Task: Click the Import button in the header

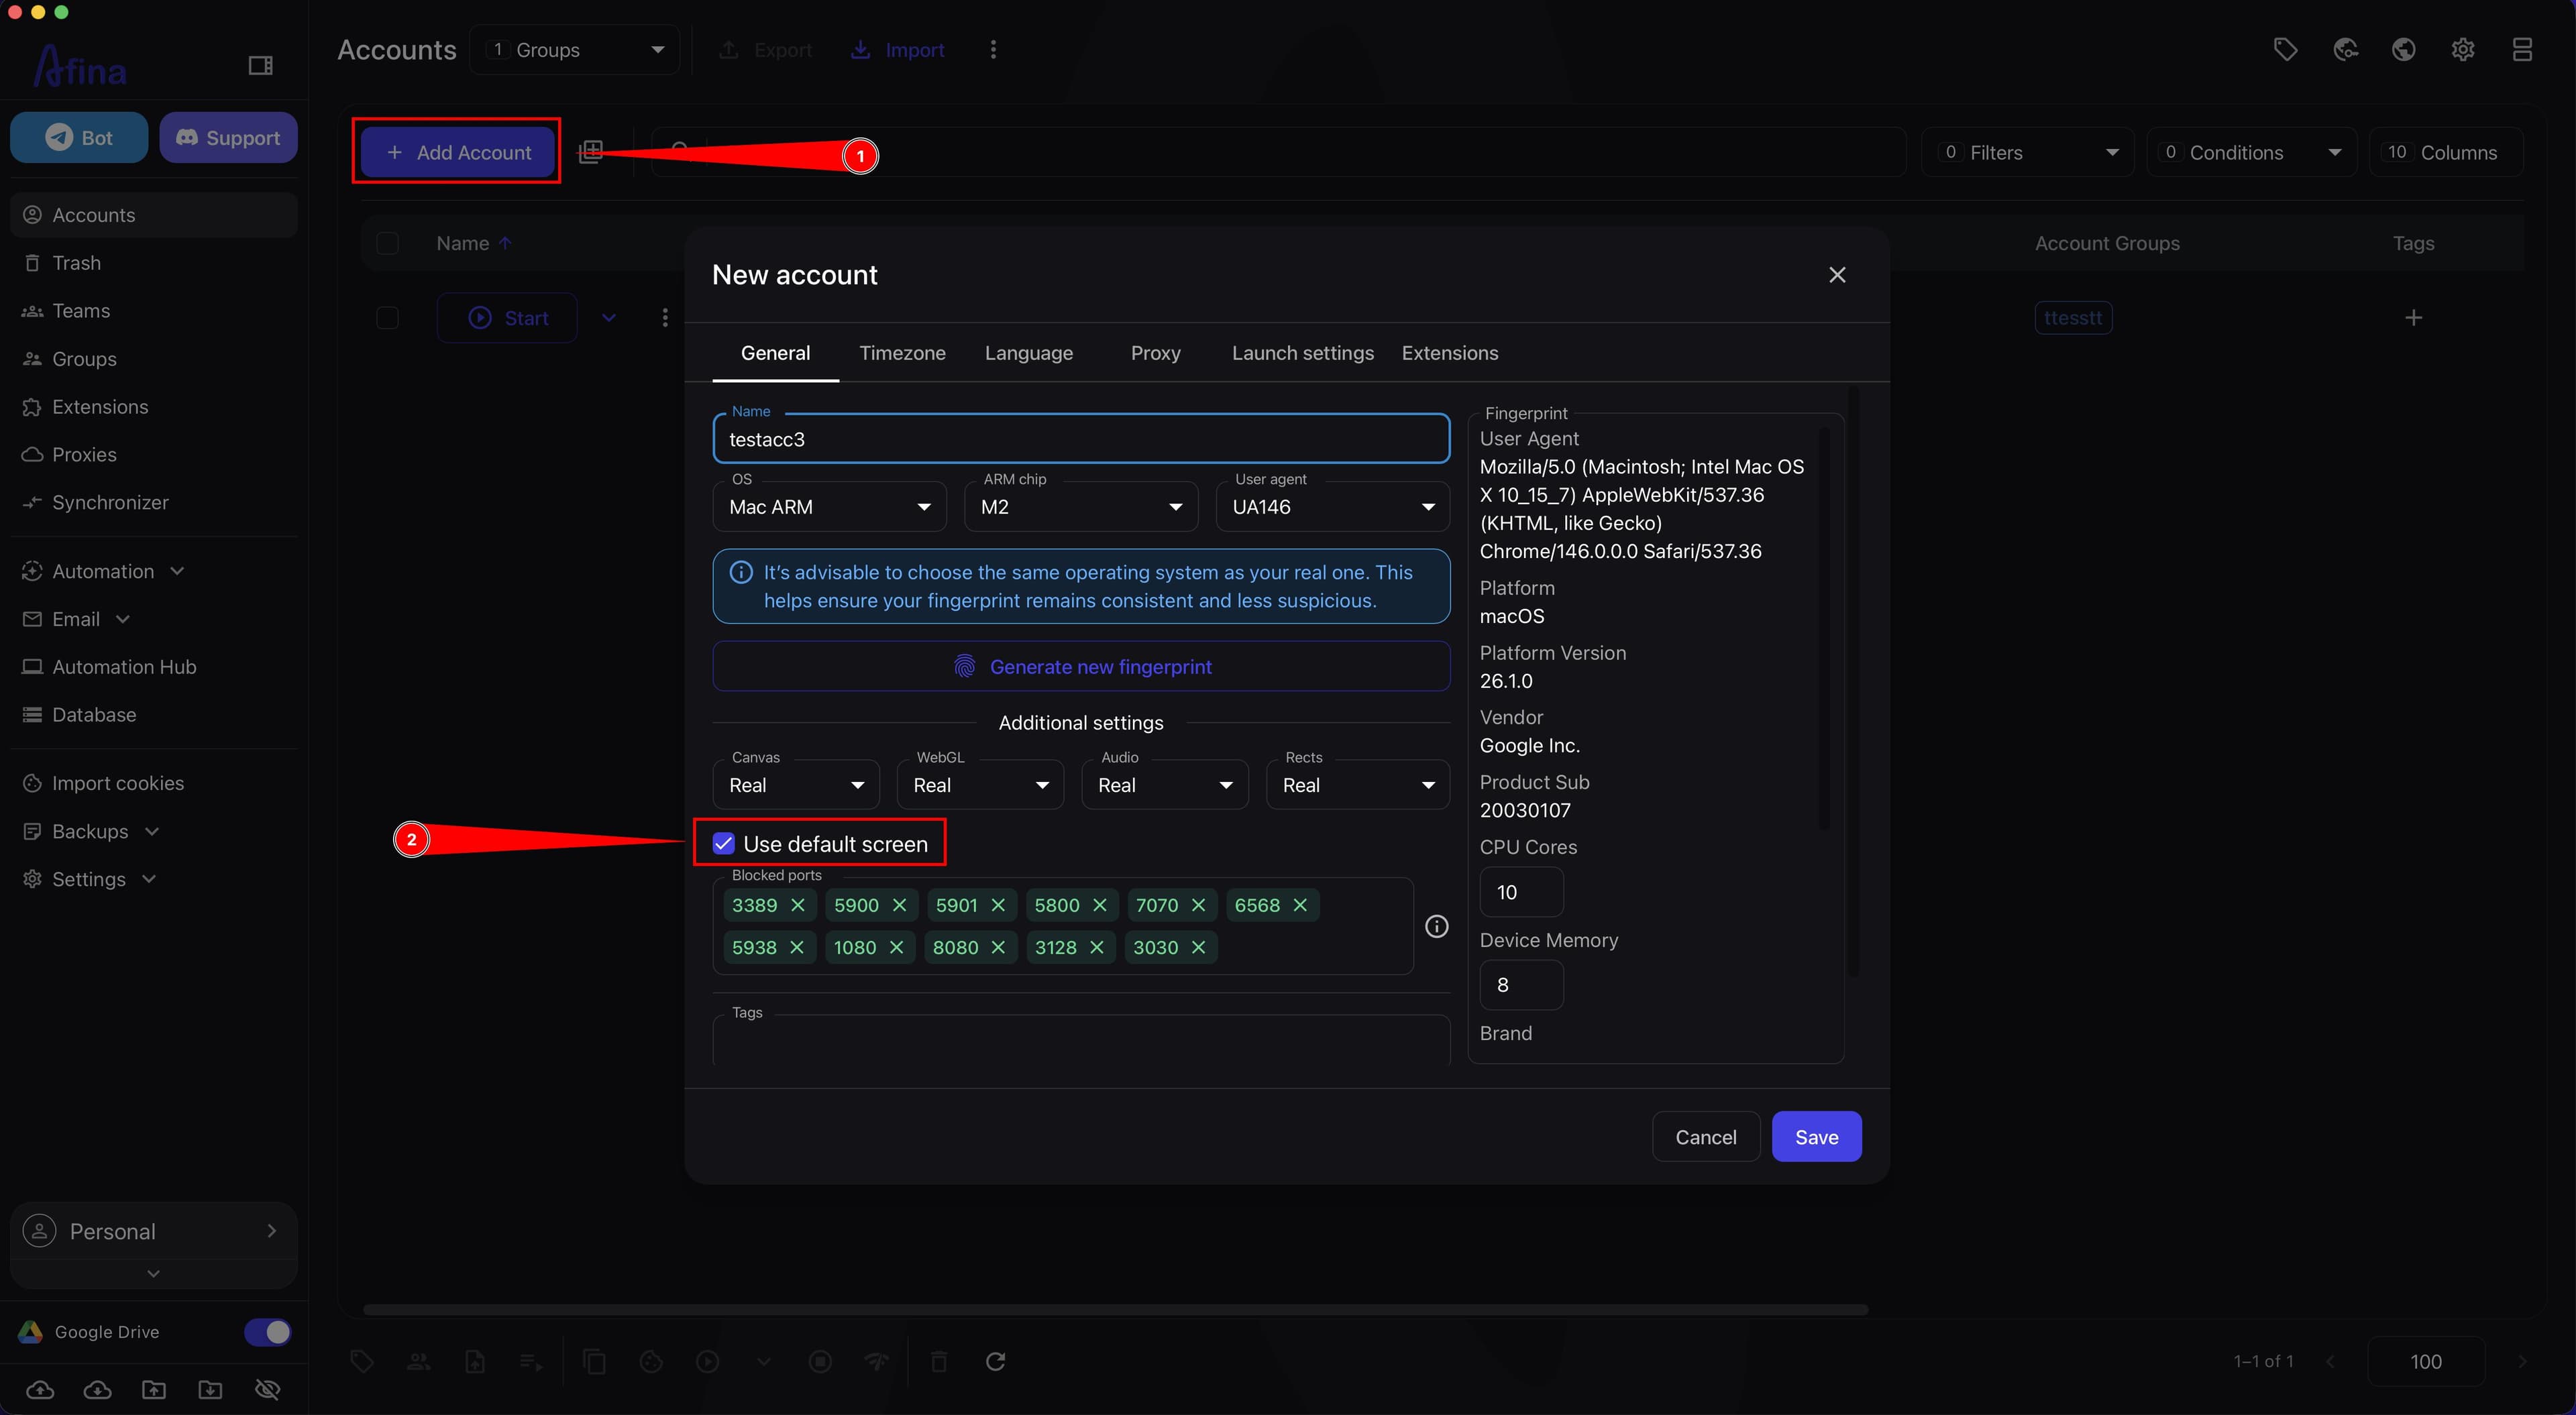Action: coord(897,50)
